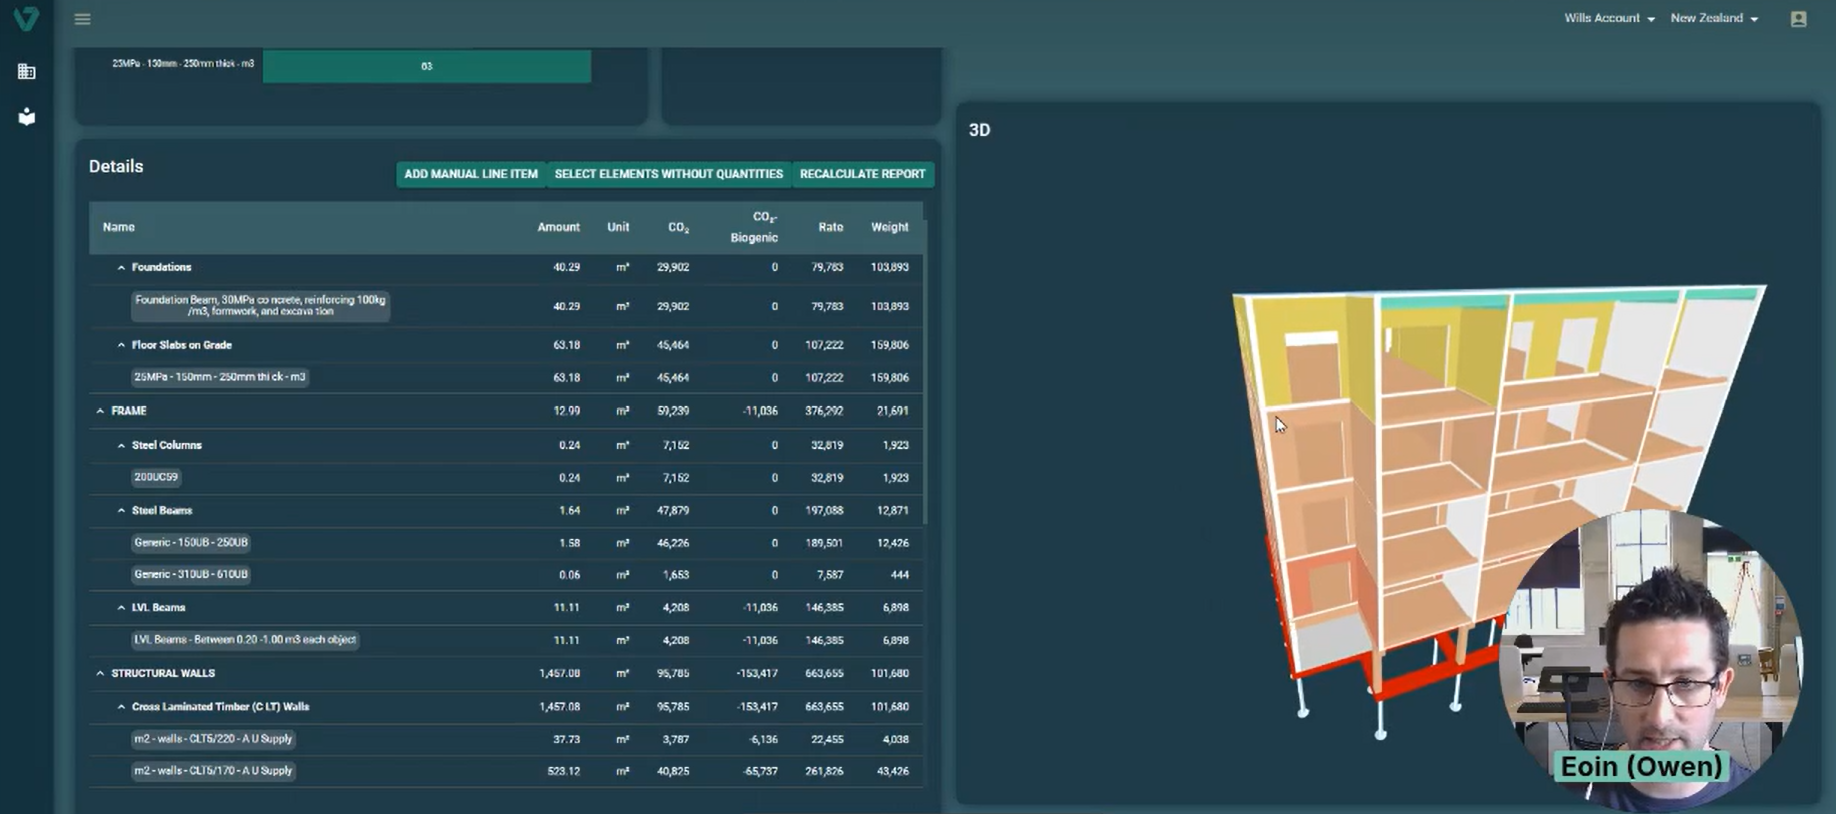Collapse the STRUCTURAL WALLS category
This screenshot has height=814, width=1836.
[100, 674]
